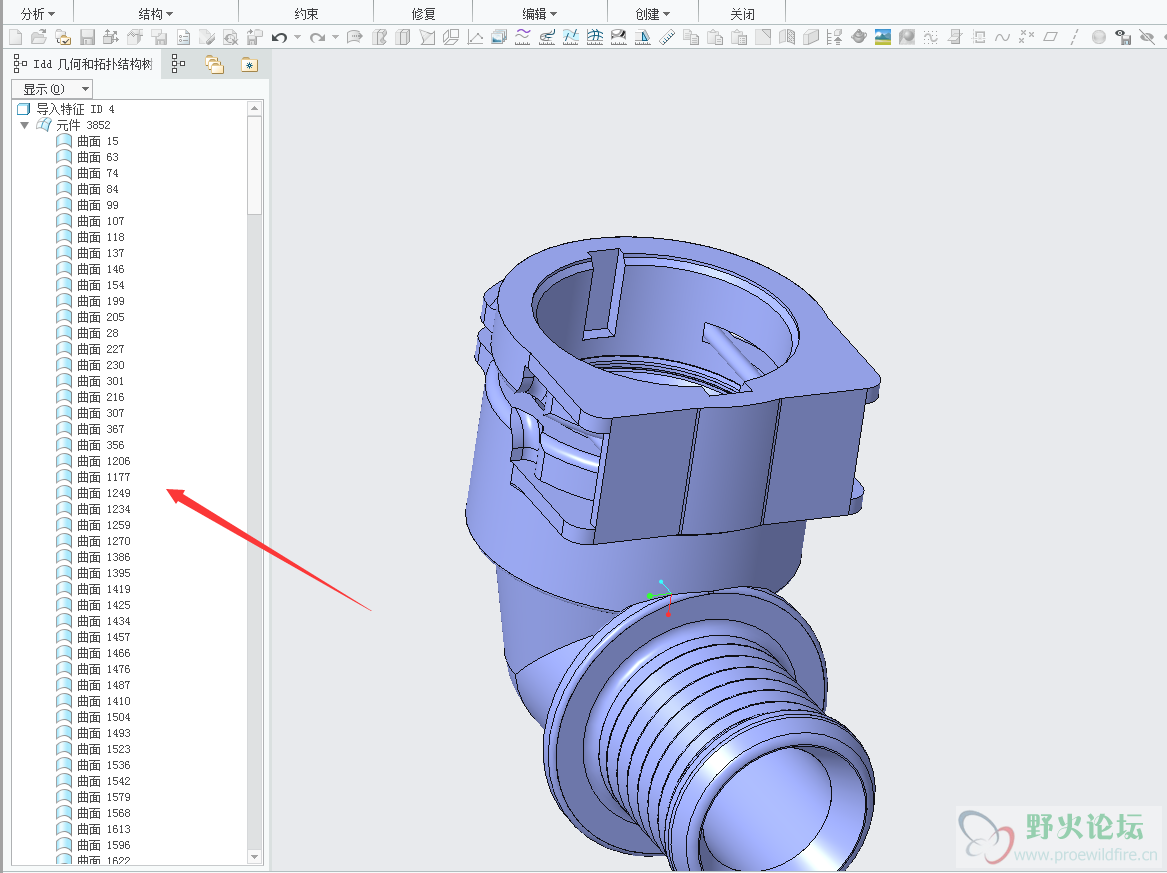Click the ruler measure icon
The height and width of the screenshot is (873, 1167).
(x=667, y=36)
